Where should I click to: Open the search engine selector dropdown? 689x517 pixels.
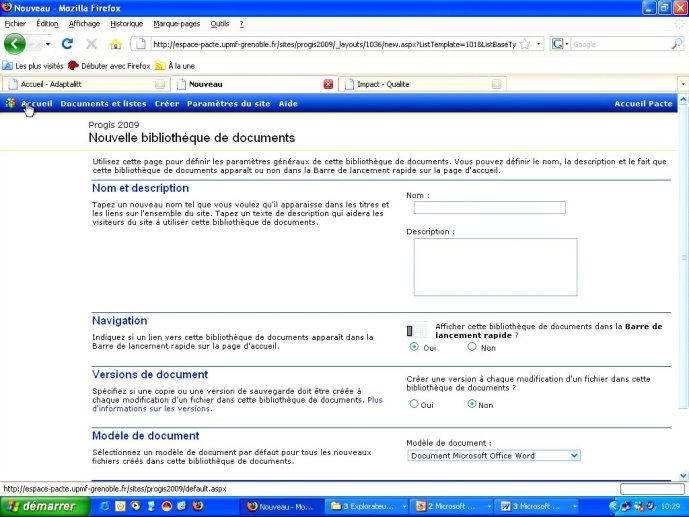(x=560, y=44)
